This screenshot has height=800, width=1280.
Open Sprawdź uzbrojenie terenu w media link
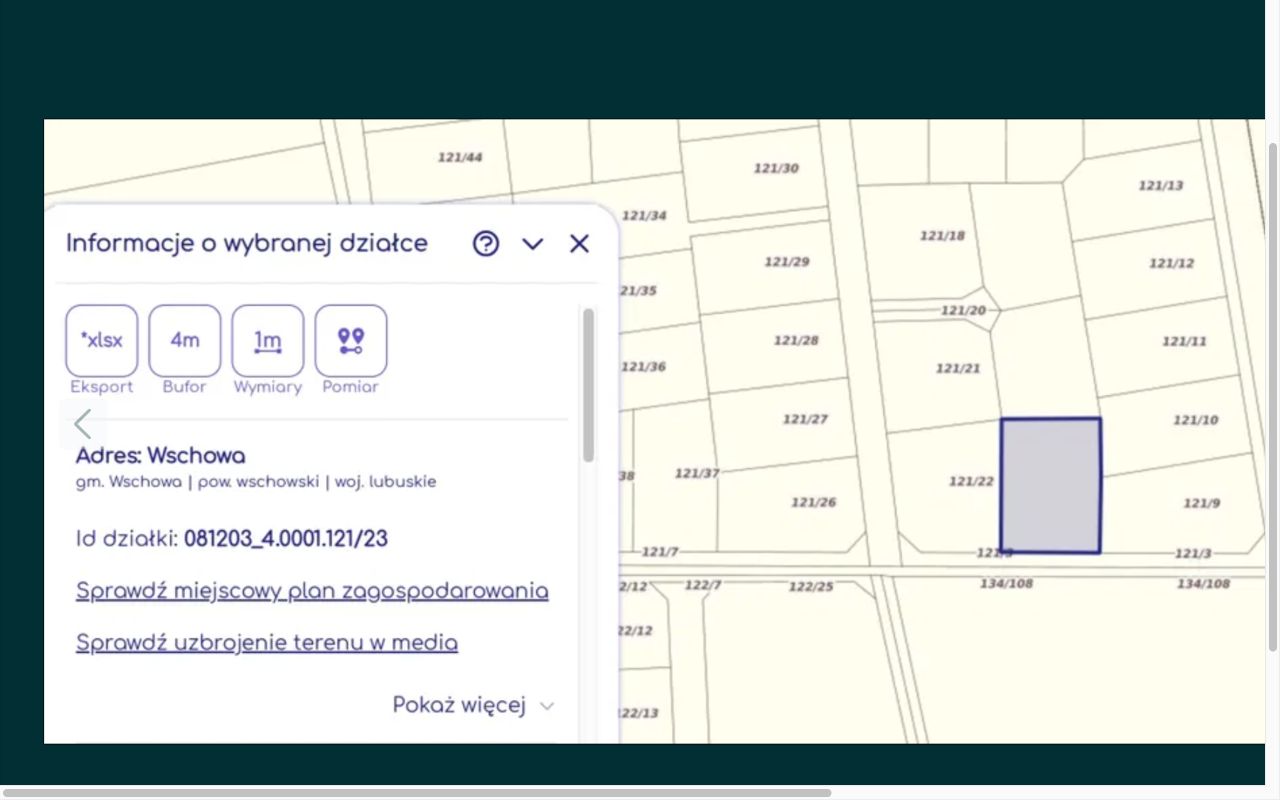pyautogui.click(x=267, y=643)
